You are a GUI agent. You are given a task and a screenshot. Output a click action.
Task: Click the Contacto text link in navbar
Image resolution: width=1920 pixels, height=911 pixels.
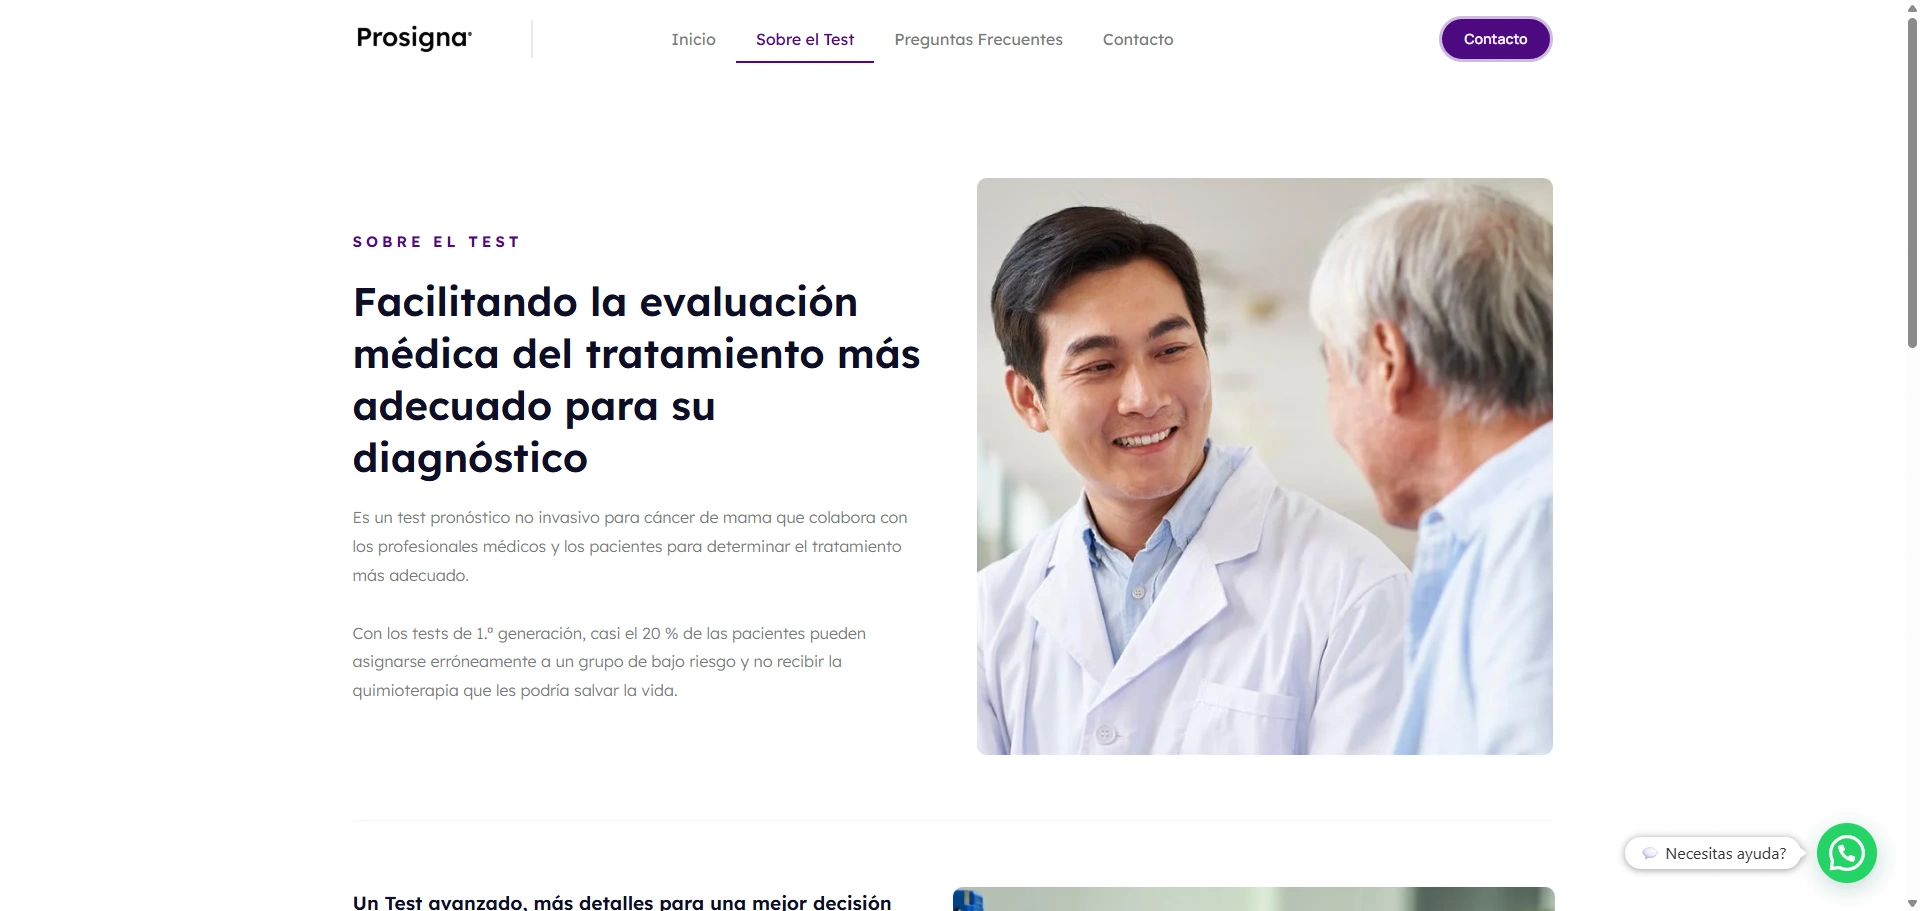click(1138, 39)
